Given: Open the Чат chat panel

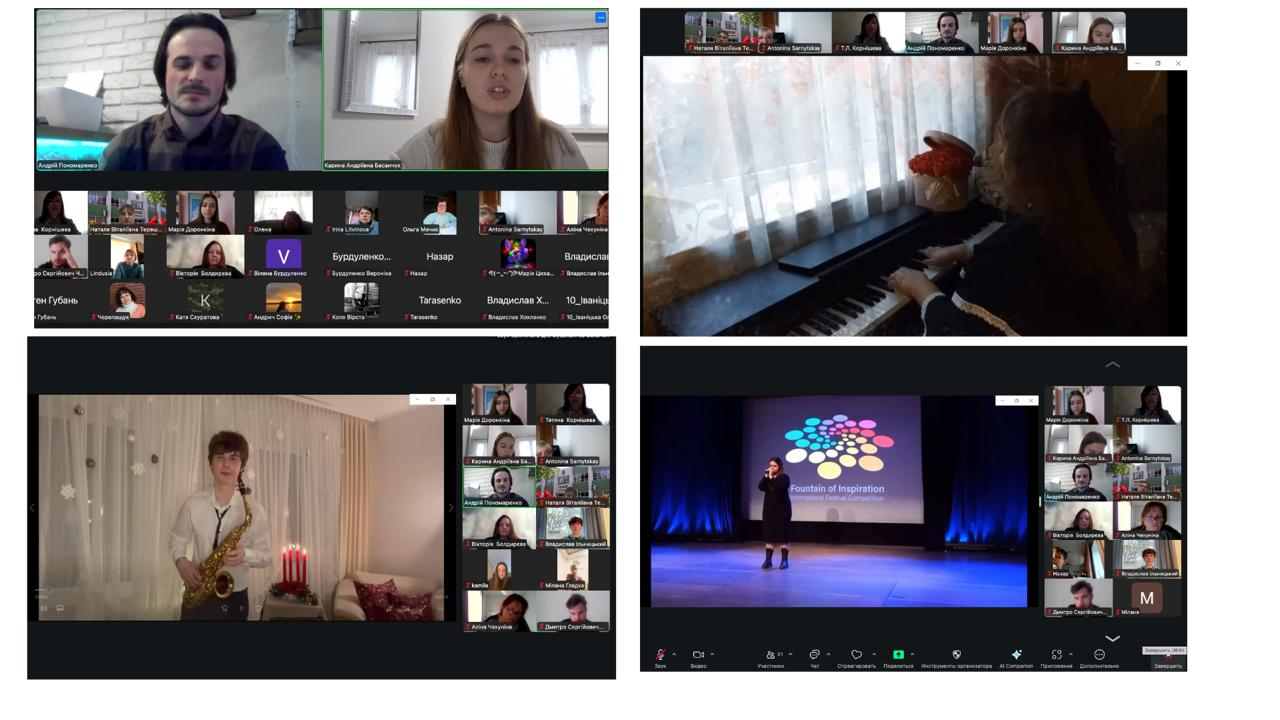Looking at the screenshot, I should pos(814,655).
